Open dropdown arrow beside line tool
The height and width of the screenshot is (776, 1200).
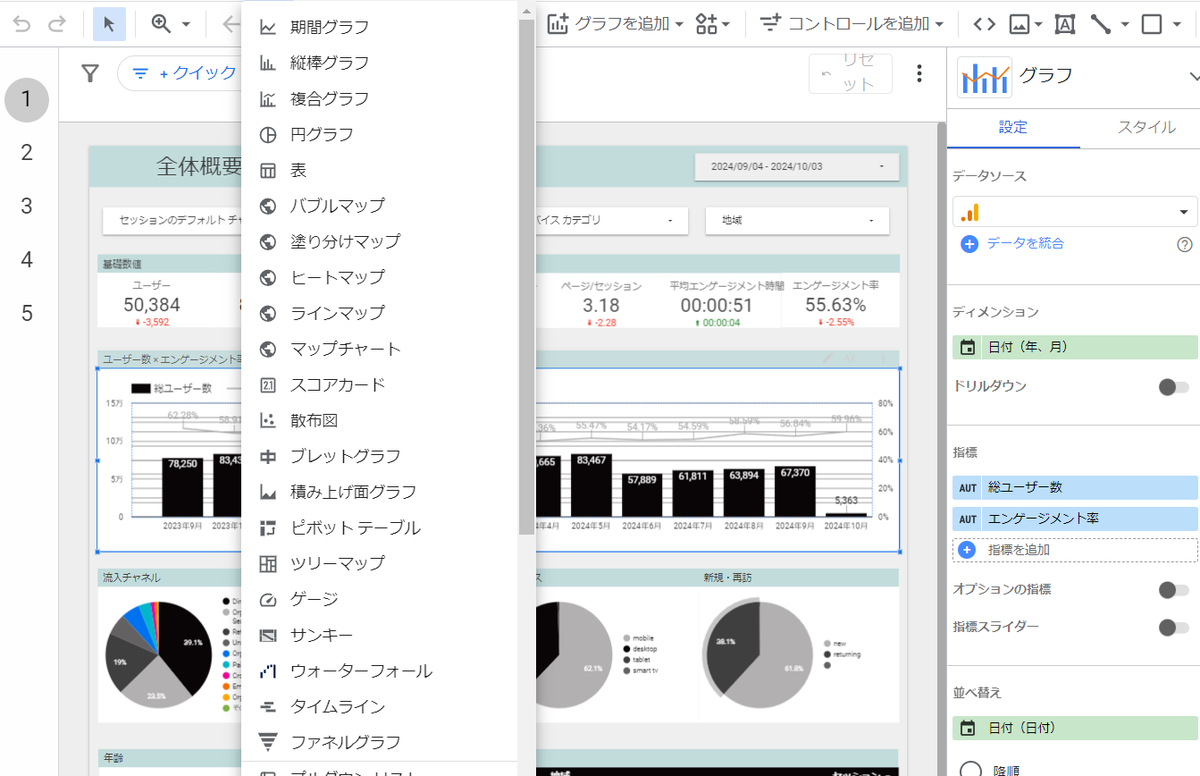(1125, 24)
